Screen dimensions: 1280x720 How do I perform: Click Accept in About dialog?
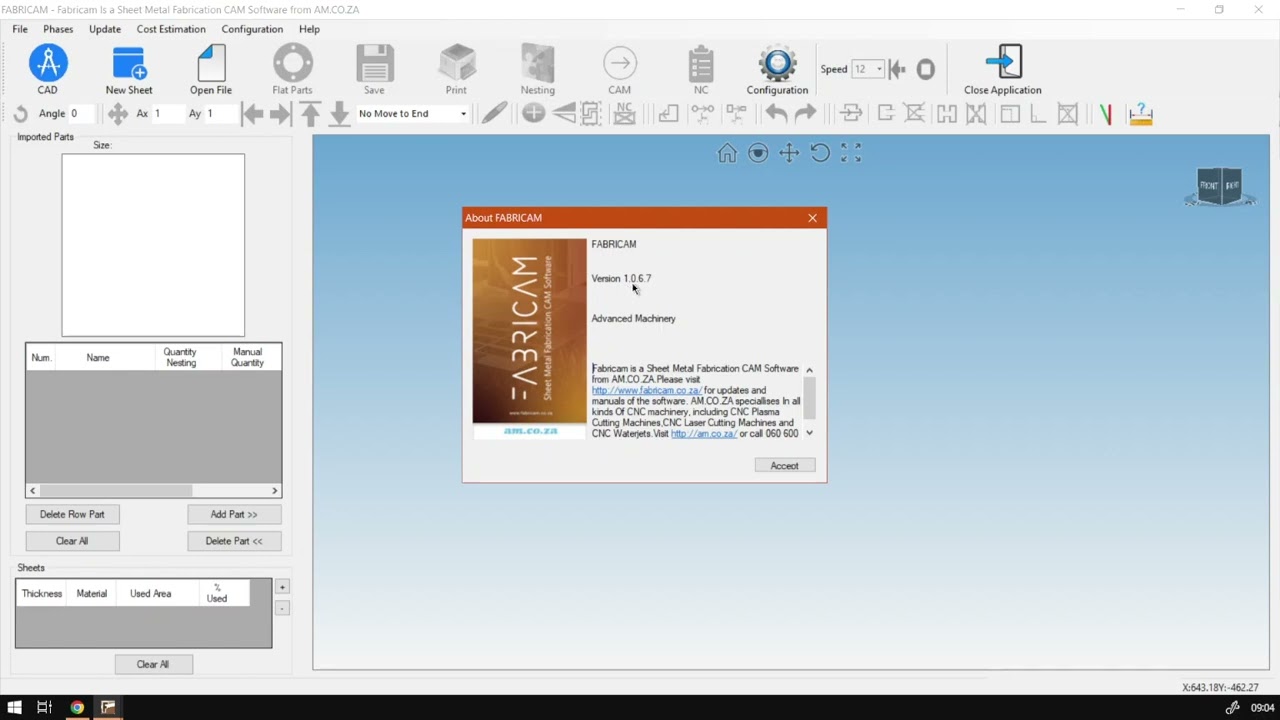tap(784, 466)
